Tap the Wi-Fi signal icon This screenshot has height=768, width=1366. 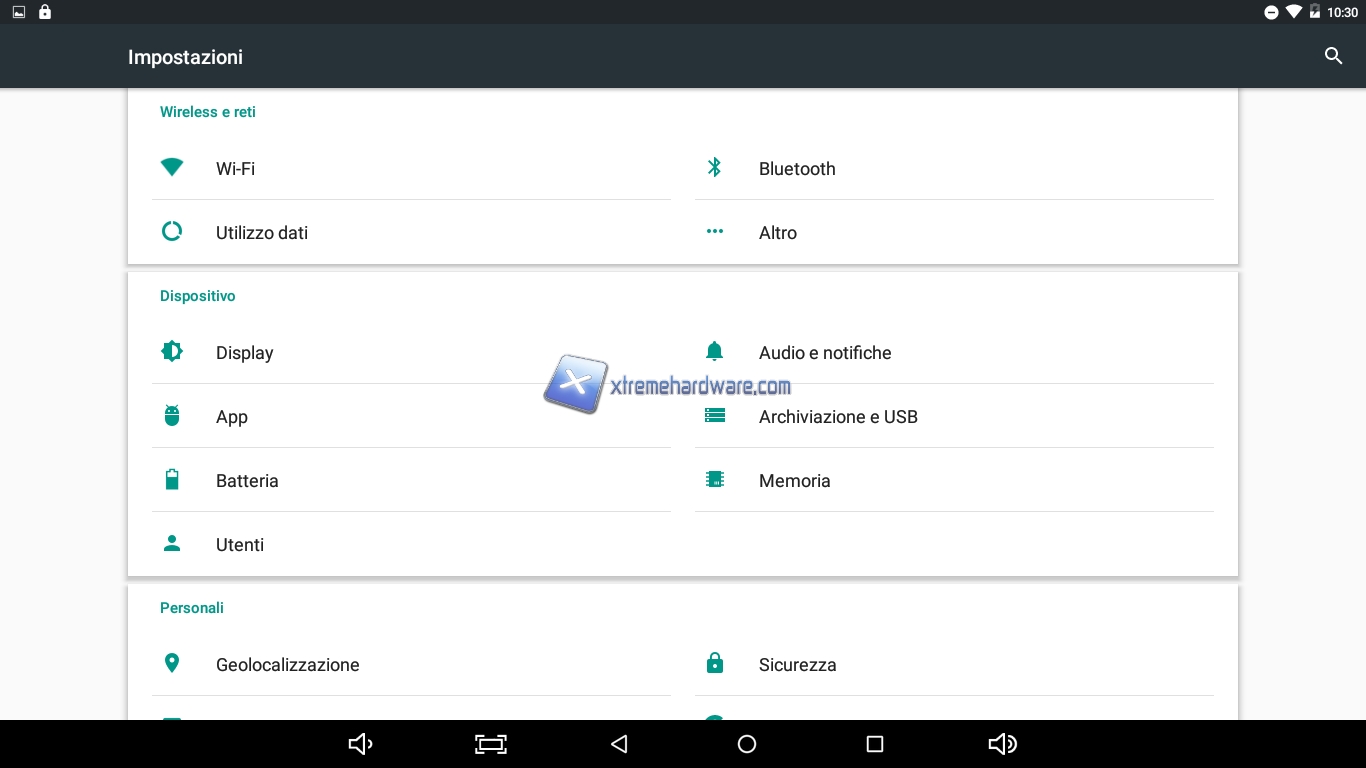pos(172,168)
